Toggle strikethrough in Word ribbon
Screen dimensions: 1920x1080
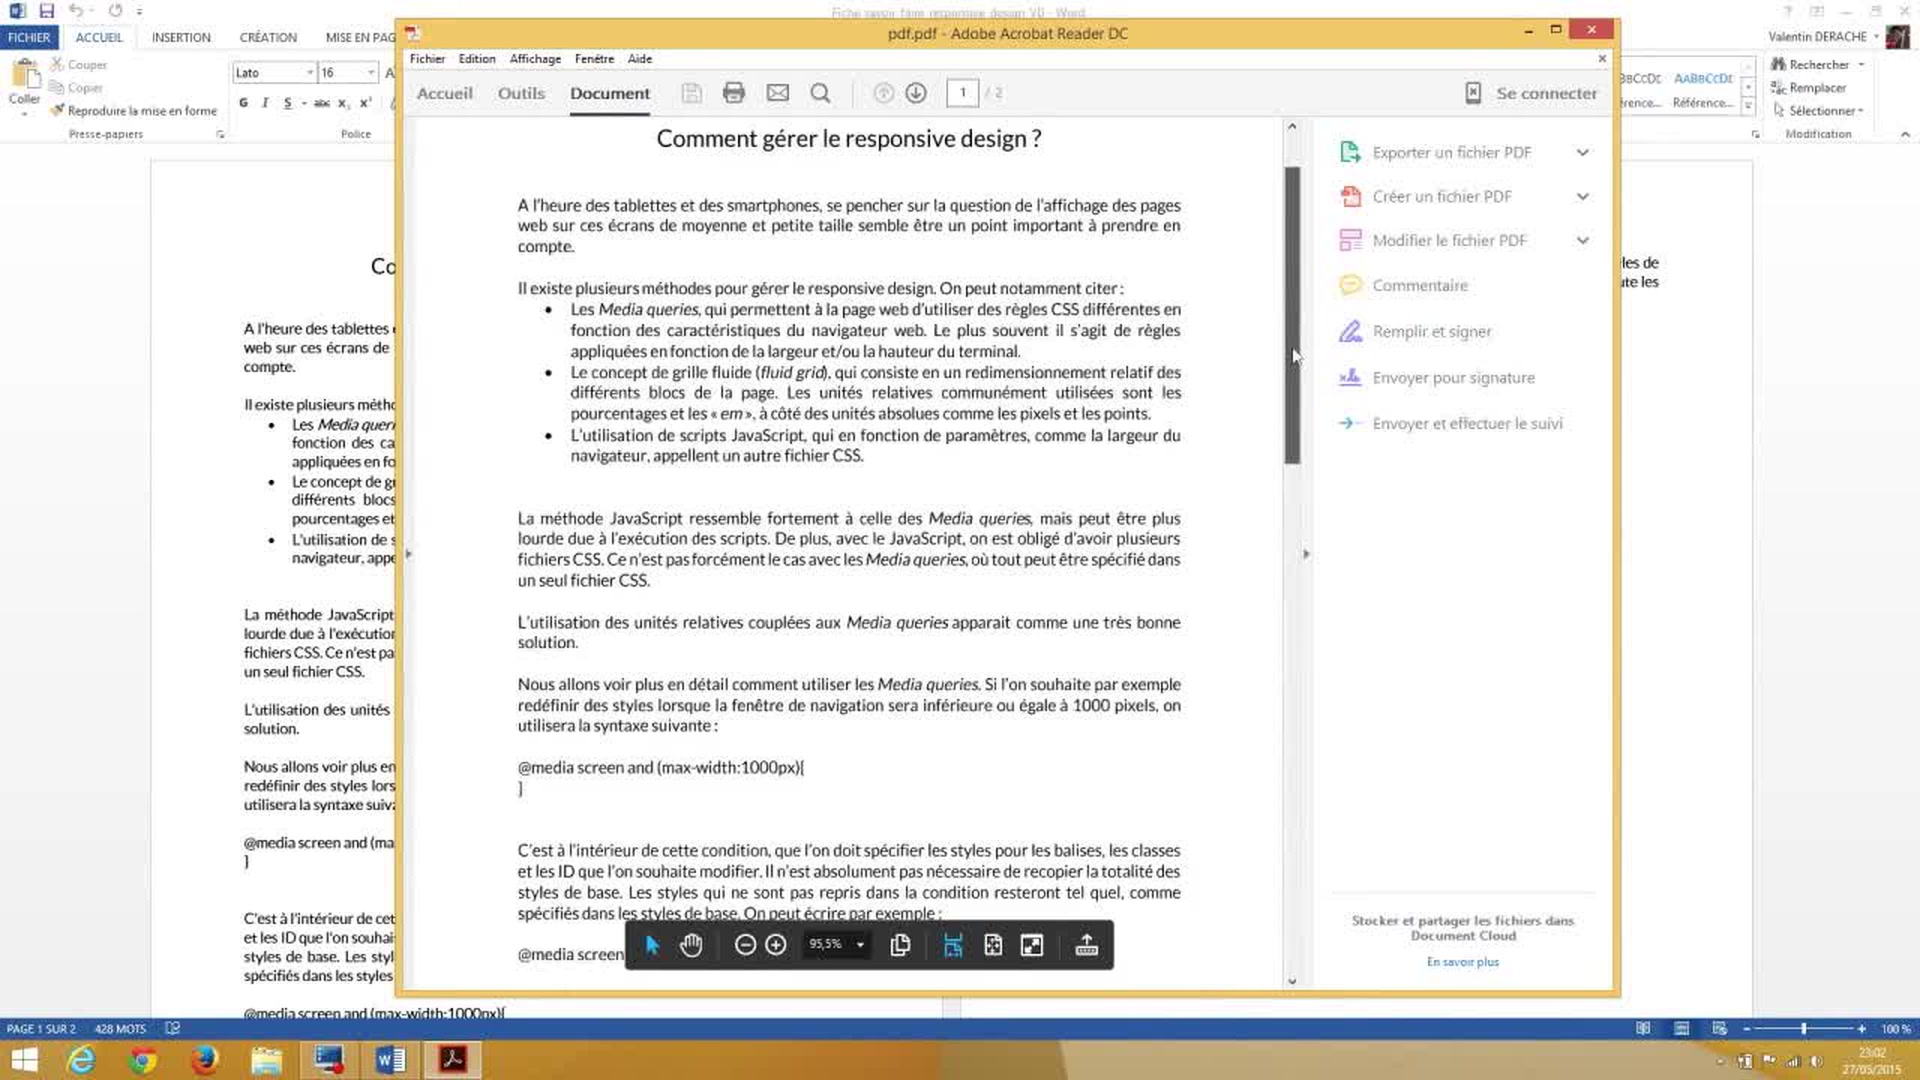coord(321,103)
